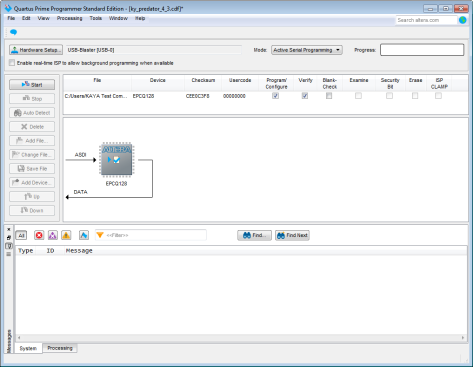Click the Add File button
Screen dimensions: 473x367
point(32,141)
